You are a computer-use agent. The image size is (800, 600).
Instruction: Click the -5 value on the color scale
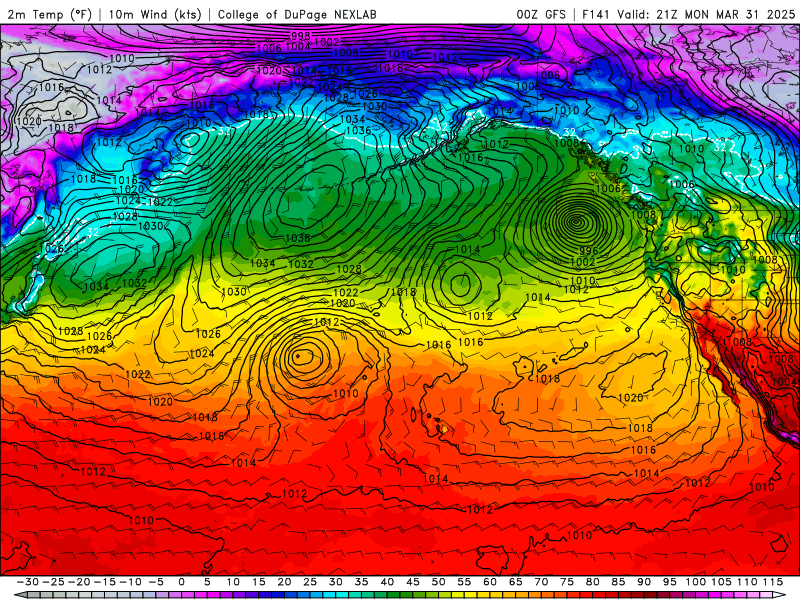click(x=156, y=582)
